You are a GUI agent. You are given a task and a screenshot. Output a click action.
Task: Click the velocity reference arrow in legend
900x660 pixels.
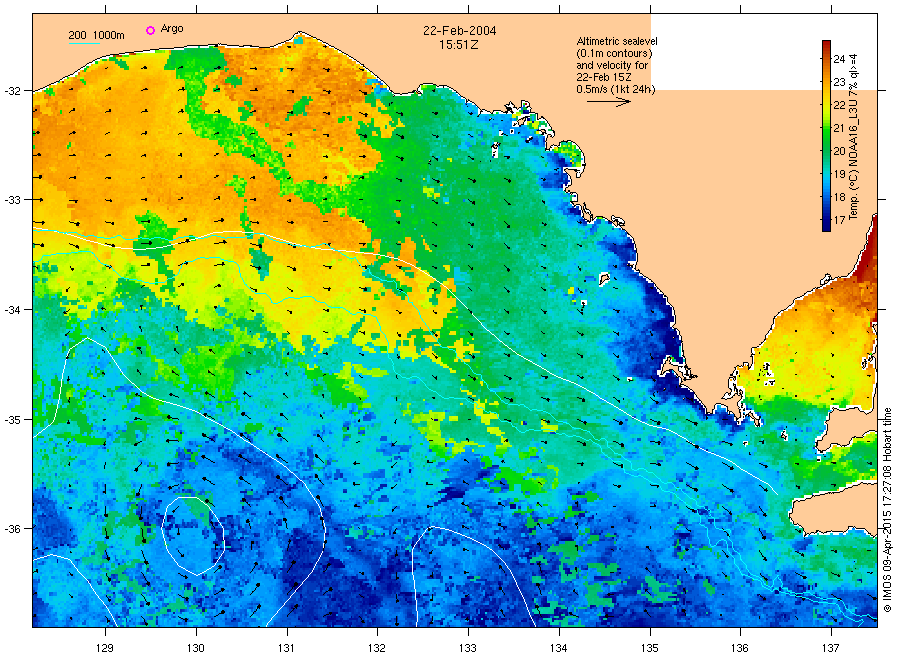pos(608,102)
